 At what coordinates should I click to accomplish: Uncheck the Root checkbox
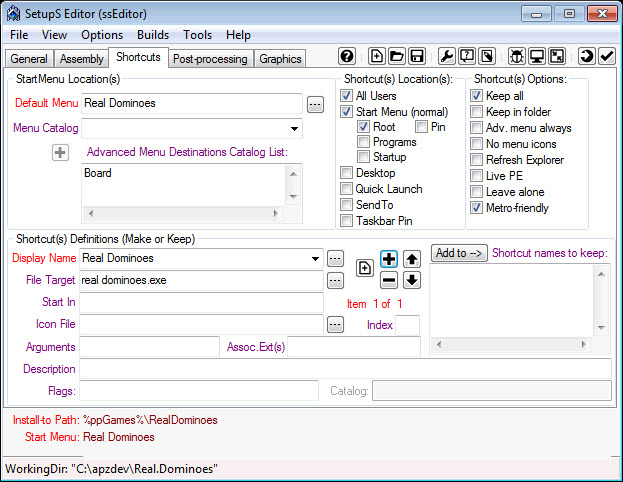point(363,127)
